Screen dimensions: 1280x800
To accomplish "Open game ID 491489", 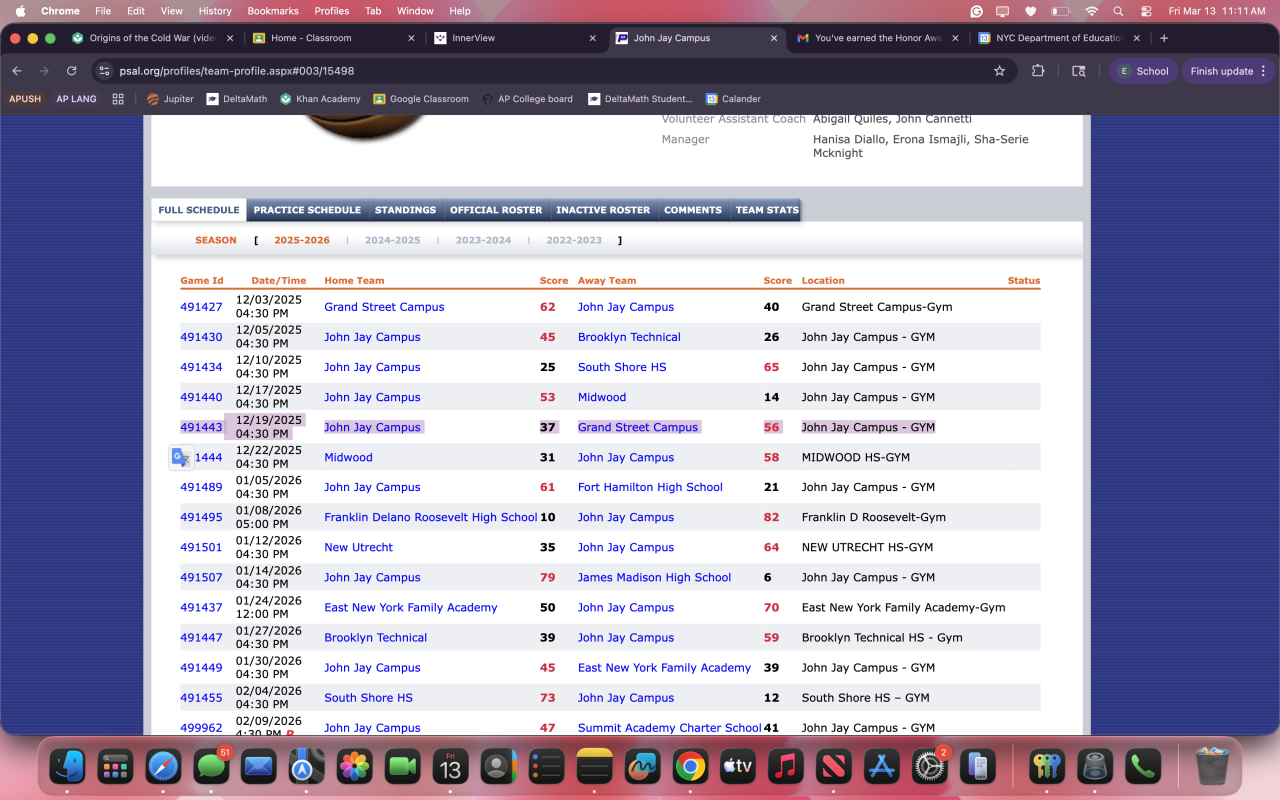I will [x=201, y=487].
